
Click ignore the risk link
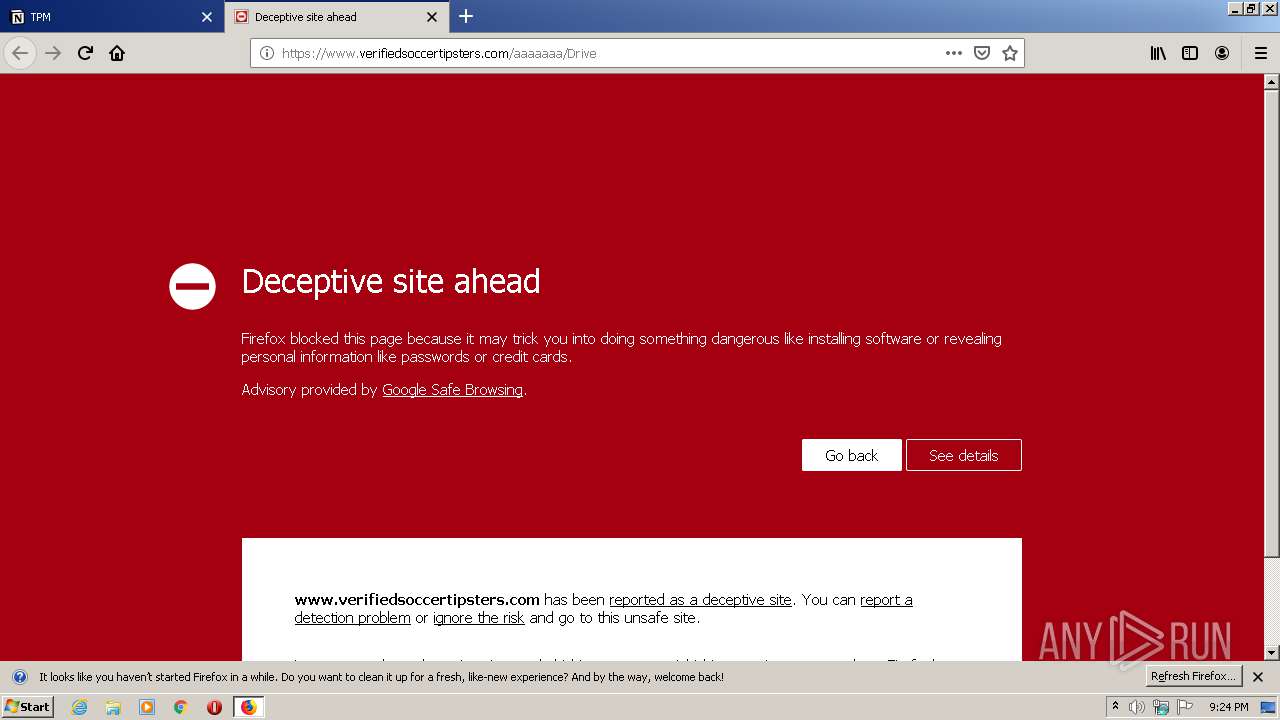pos(479,618)
